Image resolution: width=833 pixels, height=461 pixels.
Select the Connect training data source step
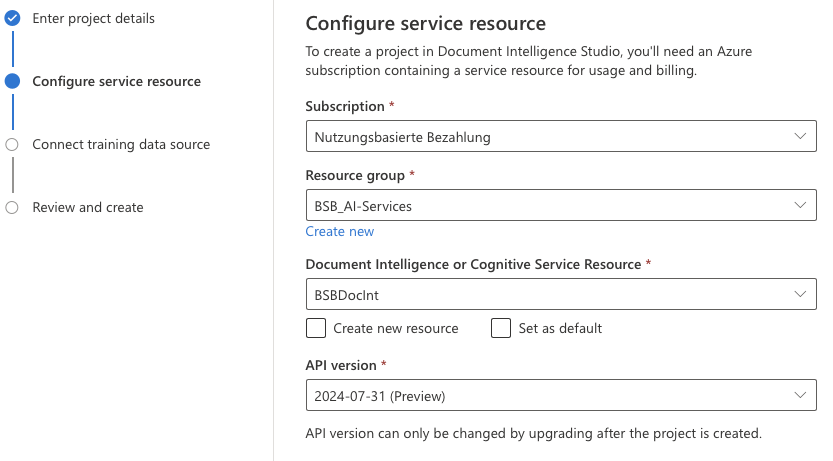coord(121,144)
